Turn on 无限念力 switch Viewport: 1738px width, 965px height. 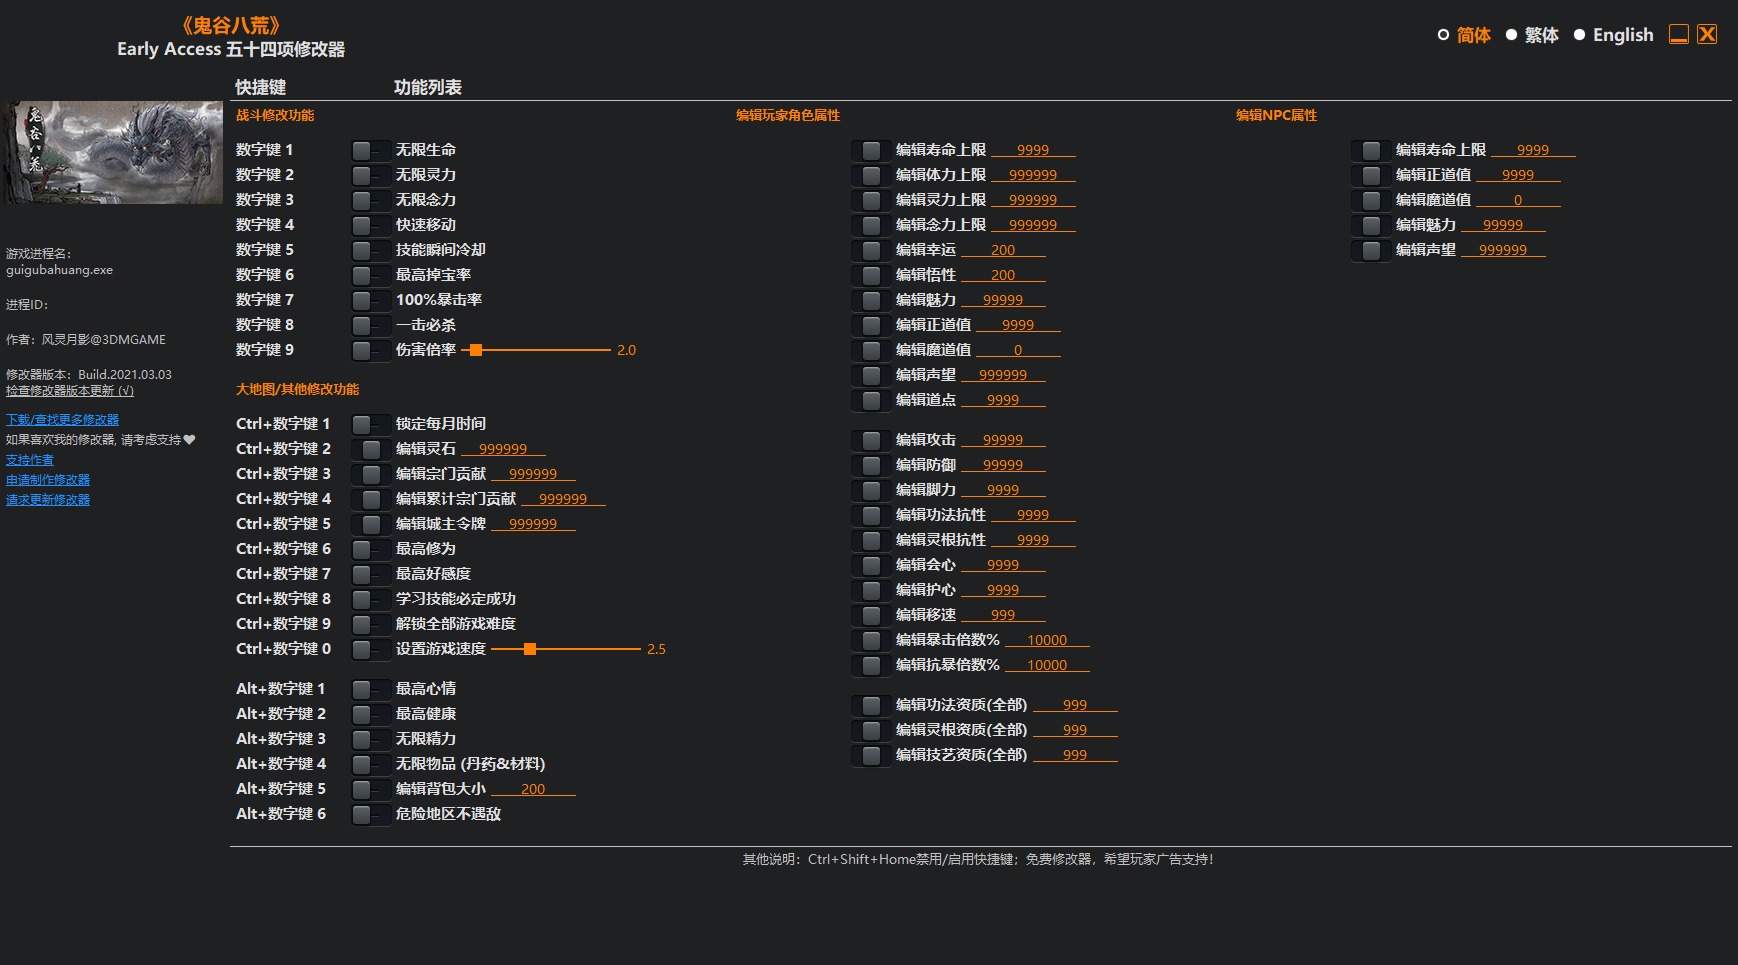pyautogui.click(x=370, y=200)
